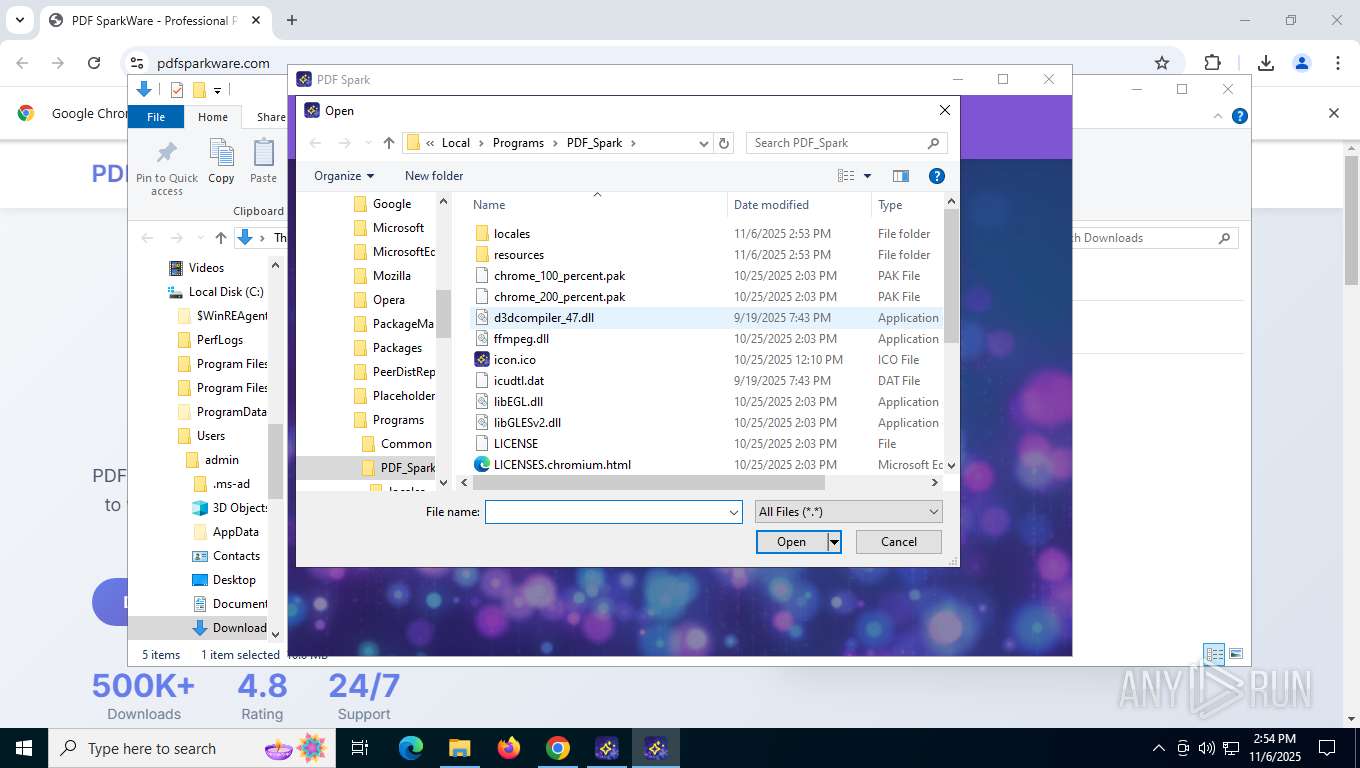
Task: Switch to the Share tab in File Explorer
Action: coord(271,117)
